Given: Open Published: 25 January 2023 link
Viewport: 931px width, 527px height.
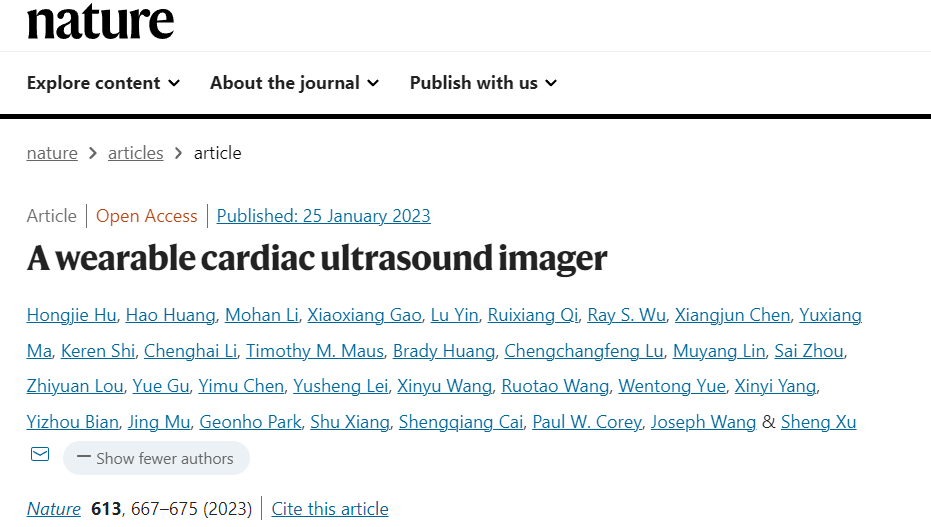Looking at the screenshot, I should [x=324, y=216].
